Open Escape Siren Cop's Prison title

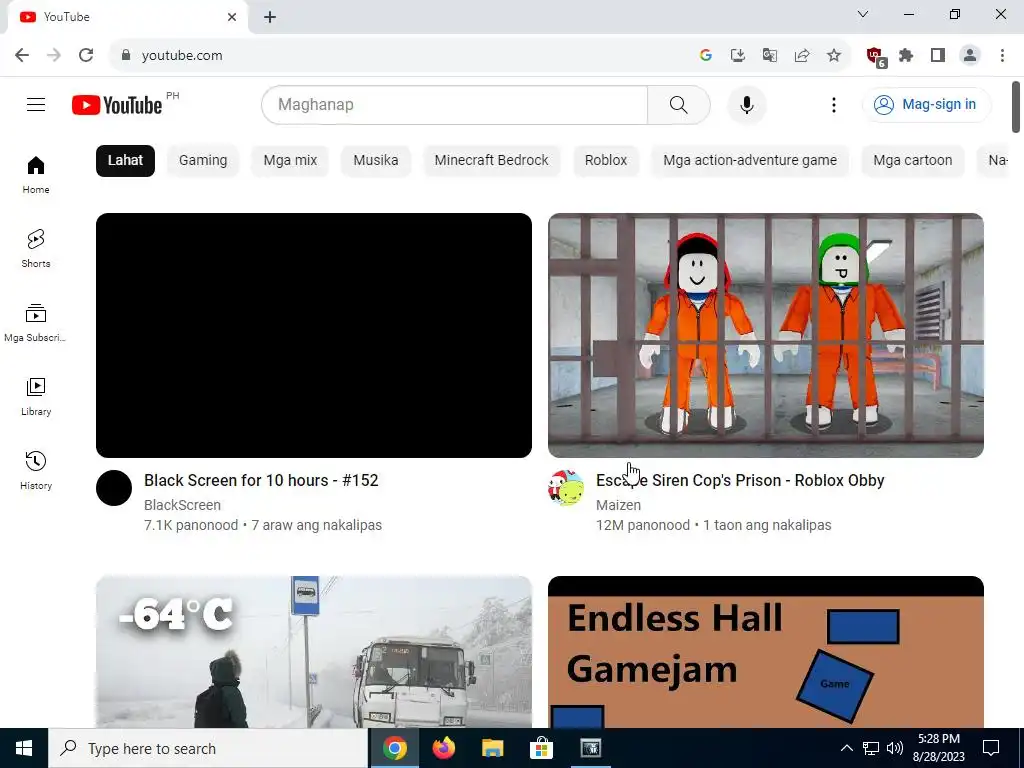[740, 480]
